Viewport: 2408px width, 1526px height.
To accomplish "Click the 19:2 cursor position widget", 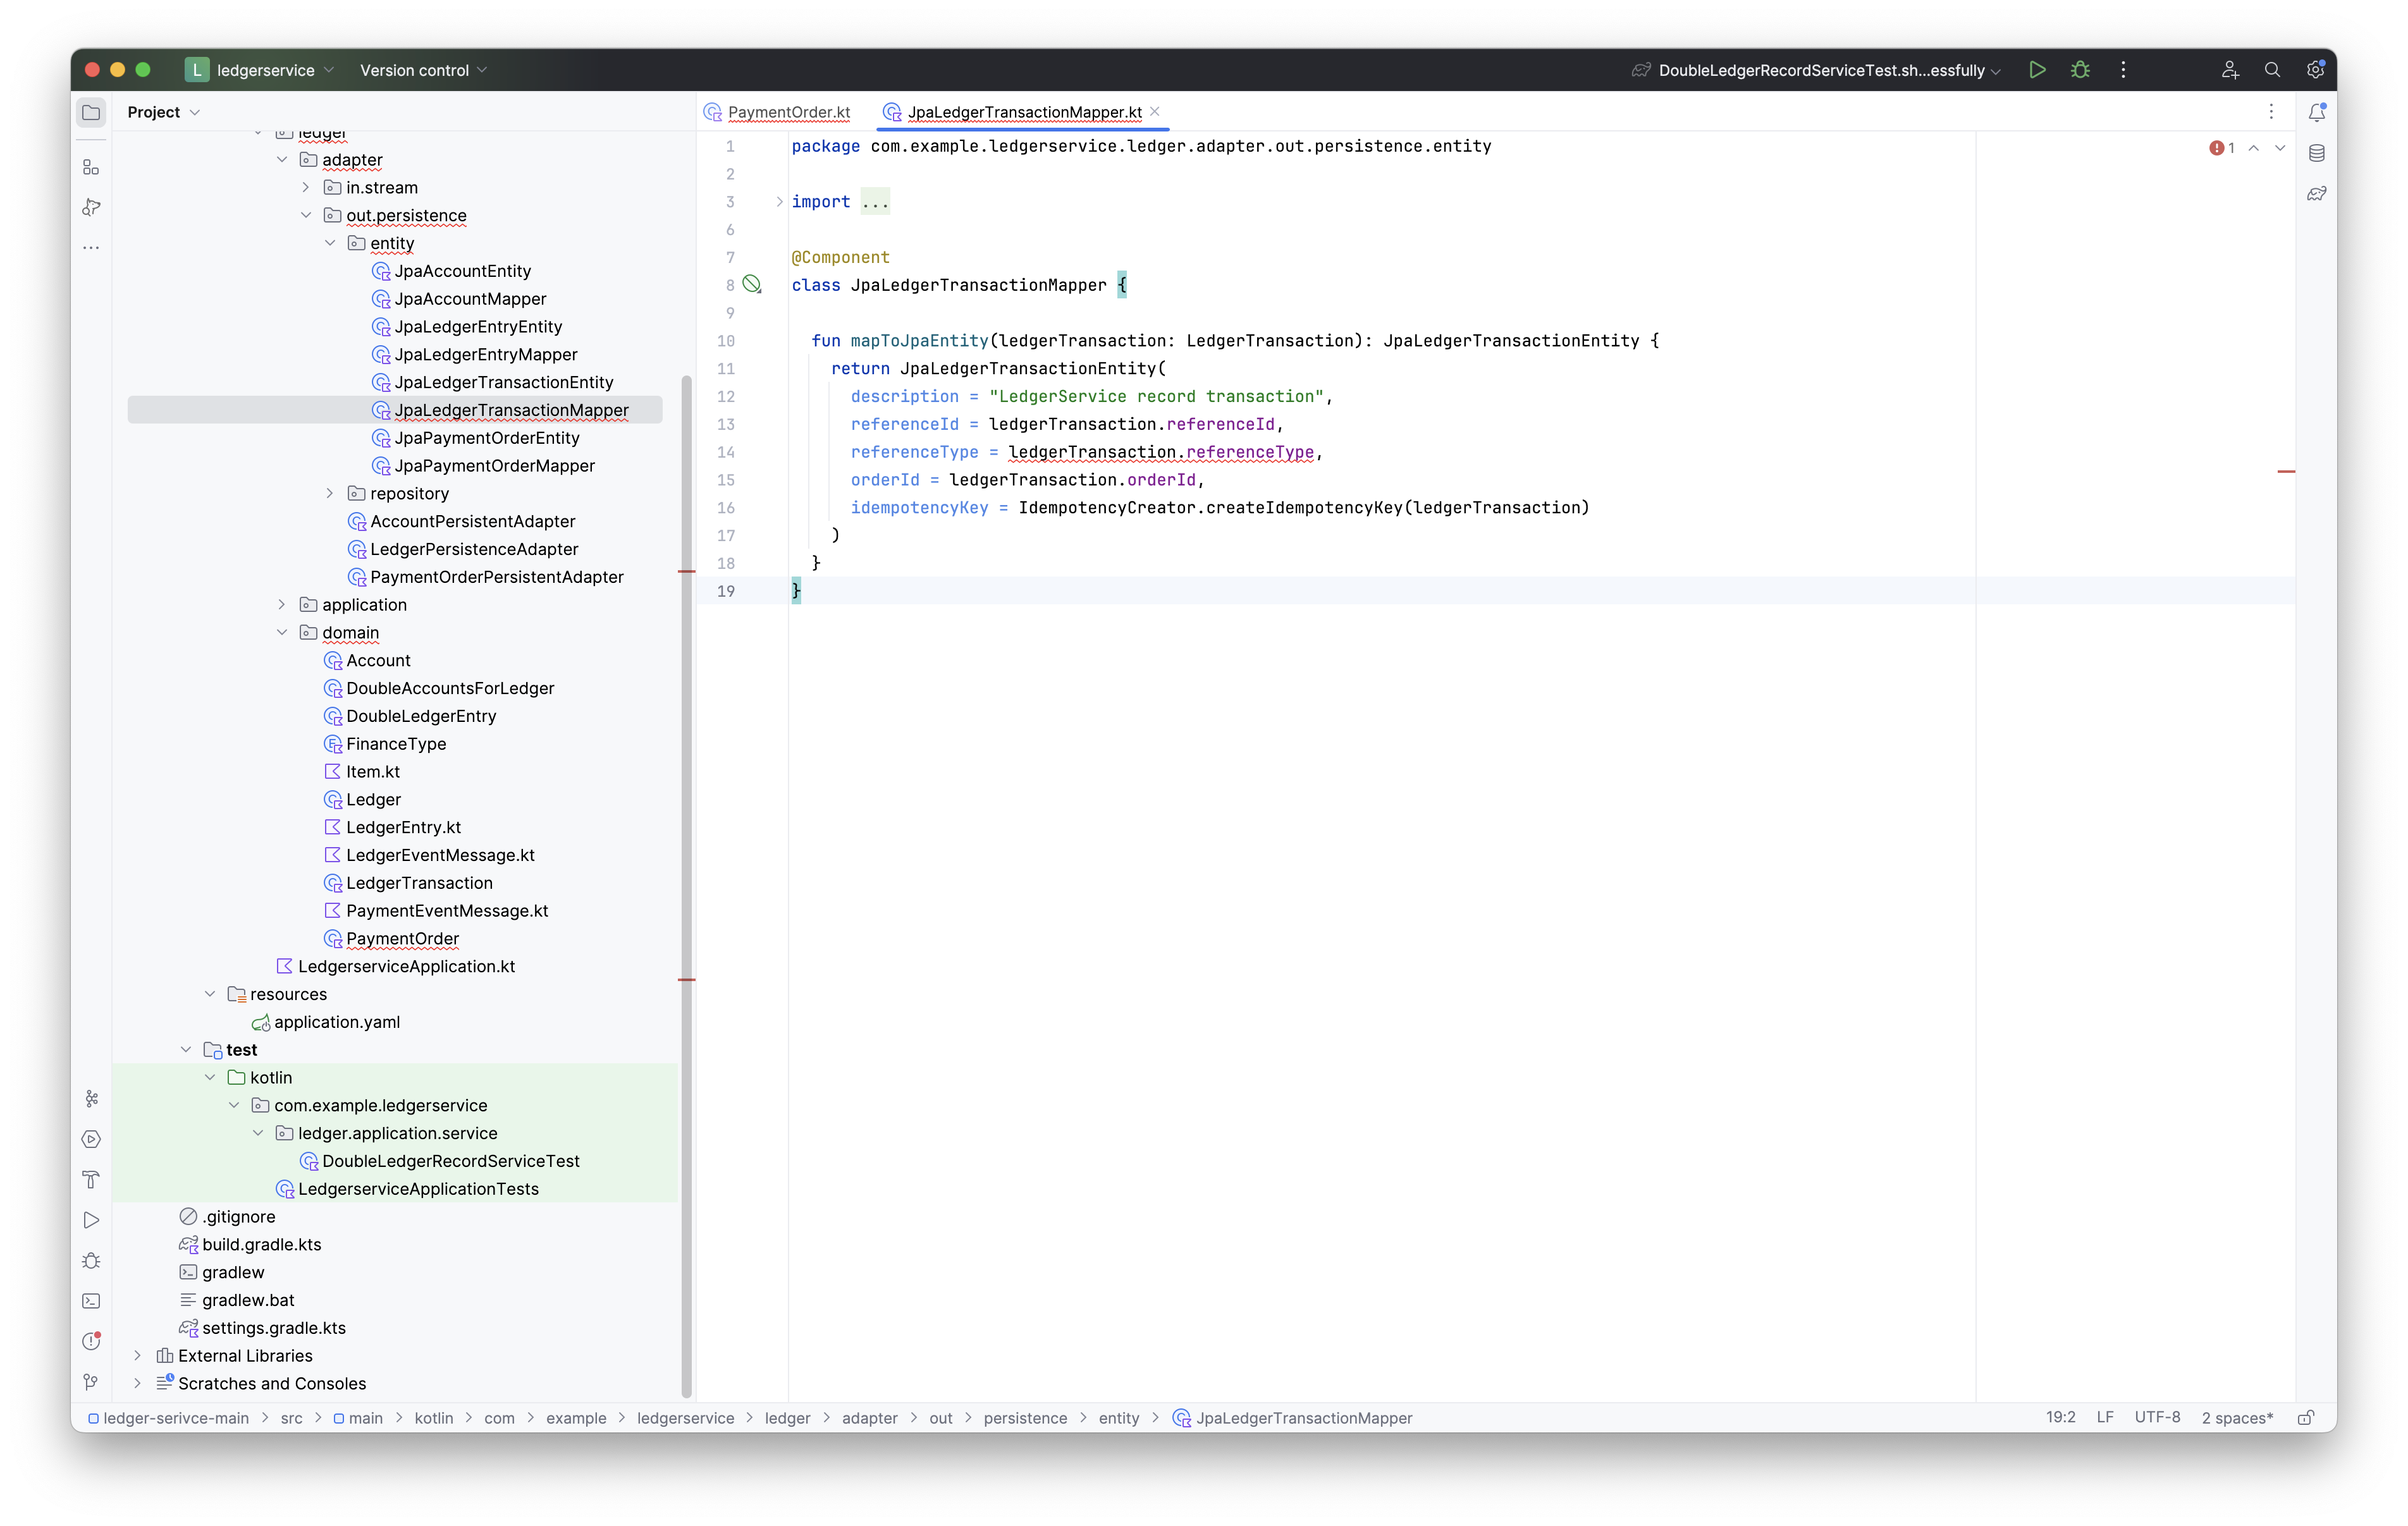I will point(2060,1417).
